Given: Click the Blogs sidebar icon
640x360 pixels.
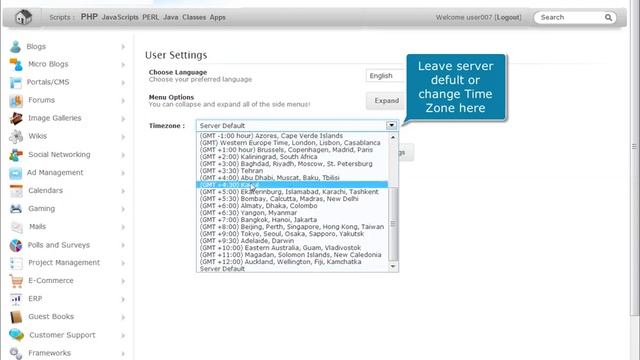Looking at the screenshot, I should tap(16, 47).
